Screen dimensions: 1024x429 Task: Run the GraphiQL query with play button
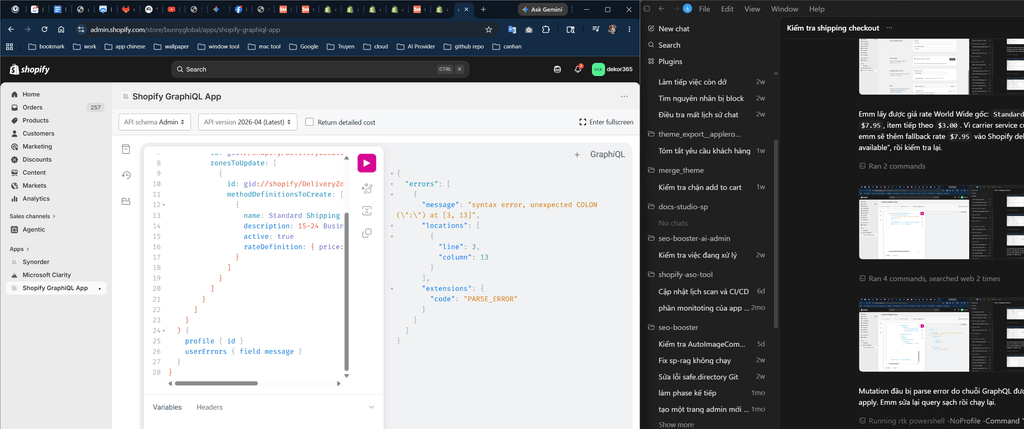[366, 163]
